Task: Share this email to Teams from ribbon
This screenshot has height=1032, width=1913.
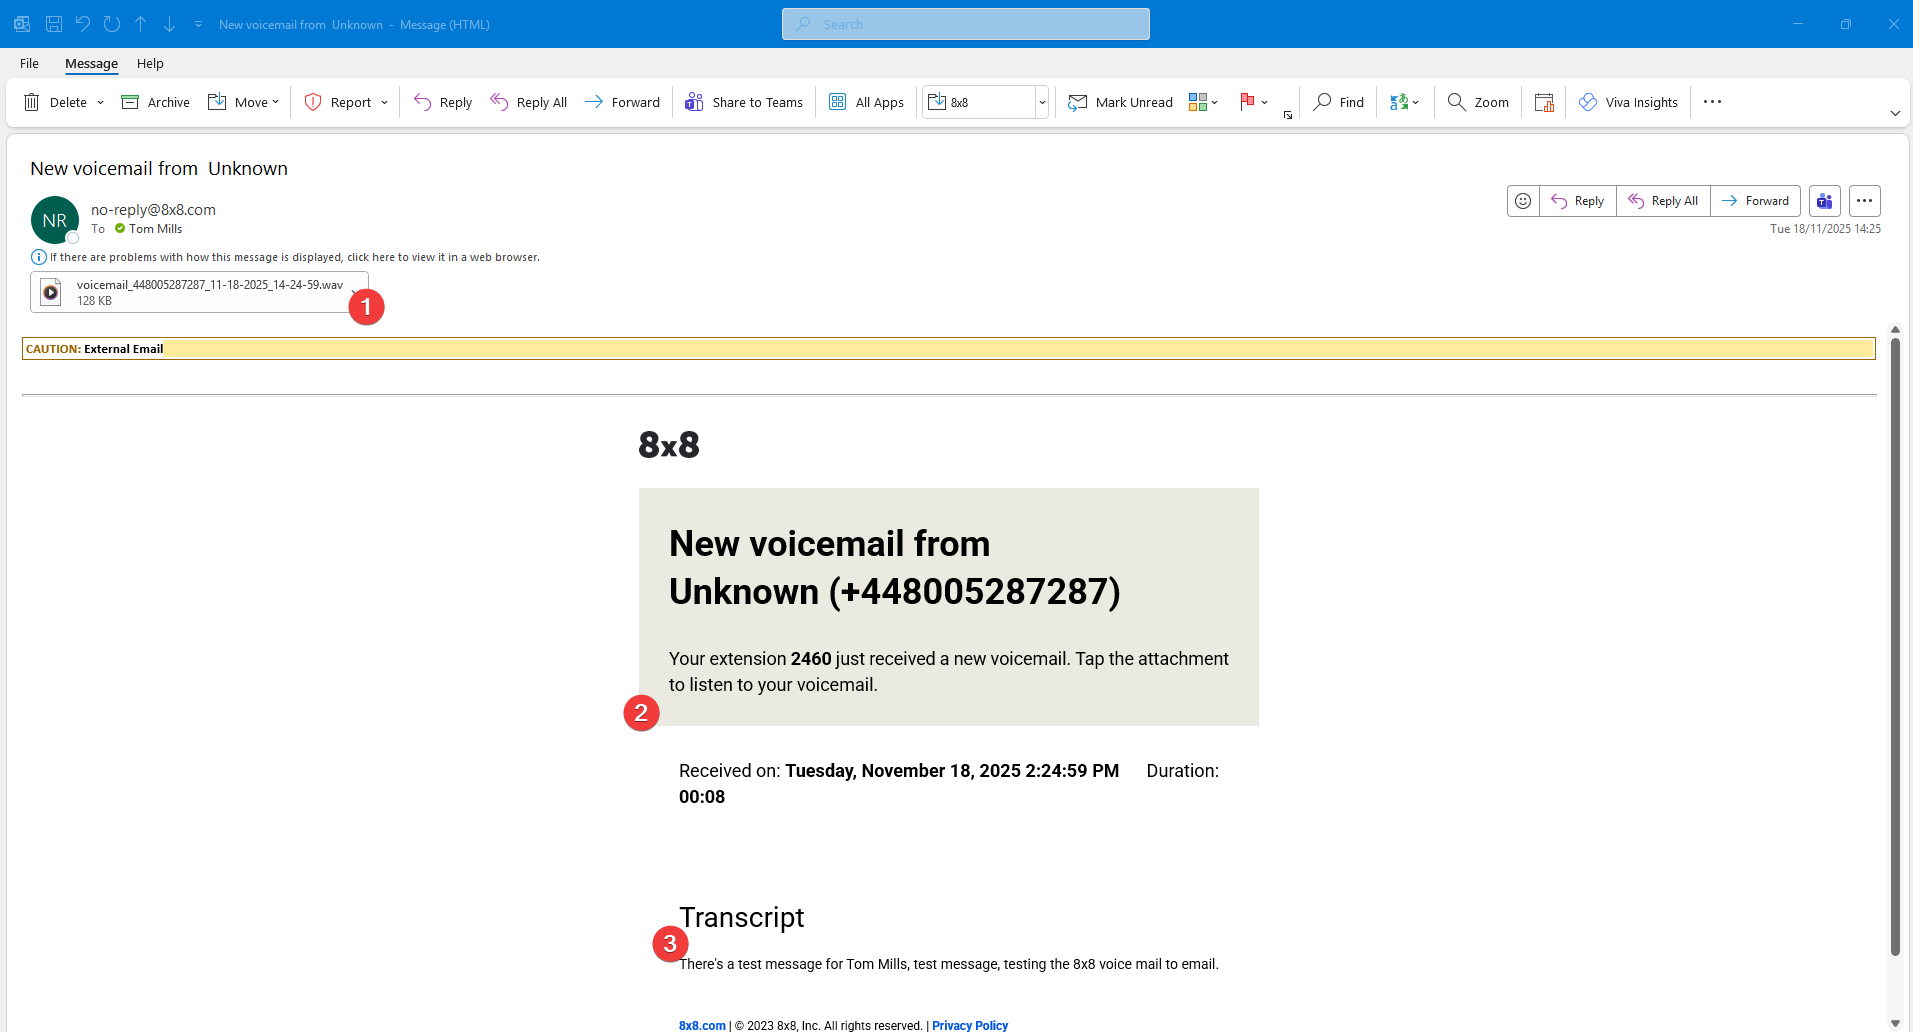Action: 744,102
